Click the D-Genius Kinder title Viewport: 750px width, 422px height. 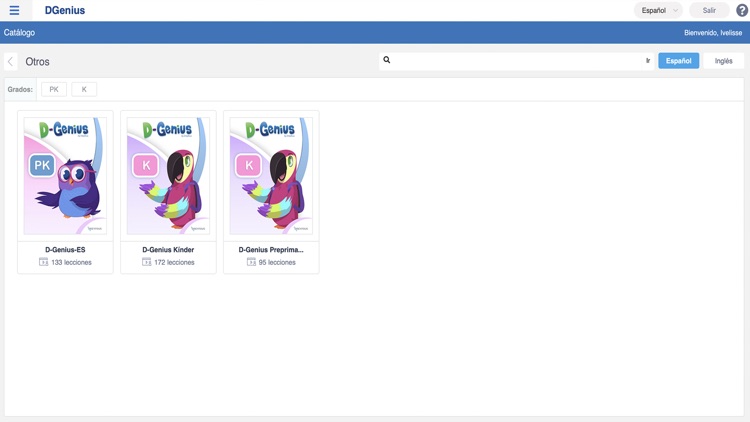[x=168, y=250]
